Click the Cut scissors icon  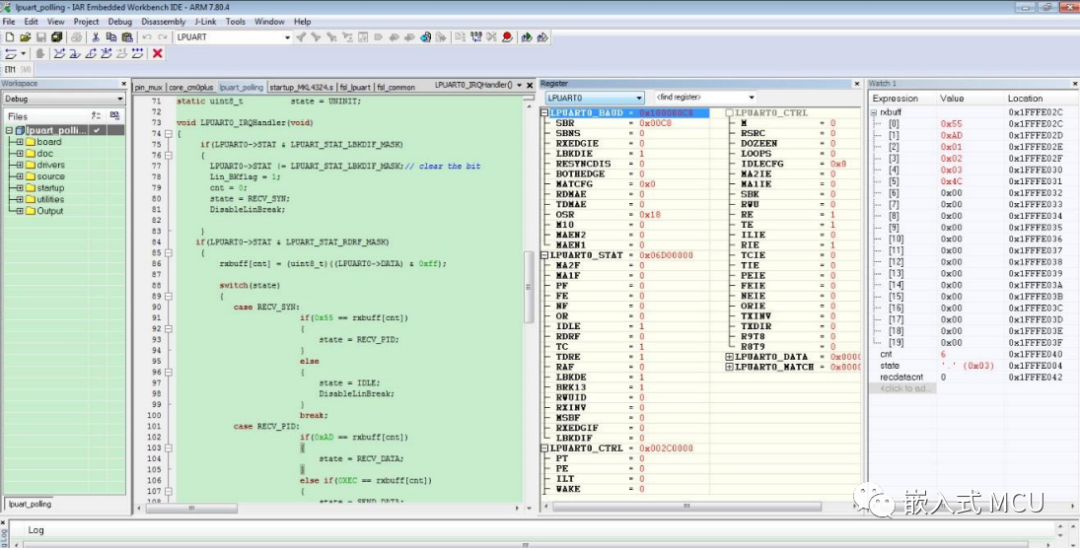point(96,37)
